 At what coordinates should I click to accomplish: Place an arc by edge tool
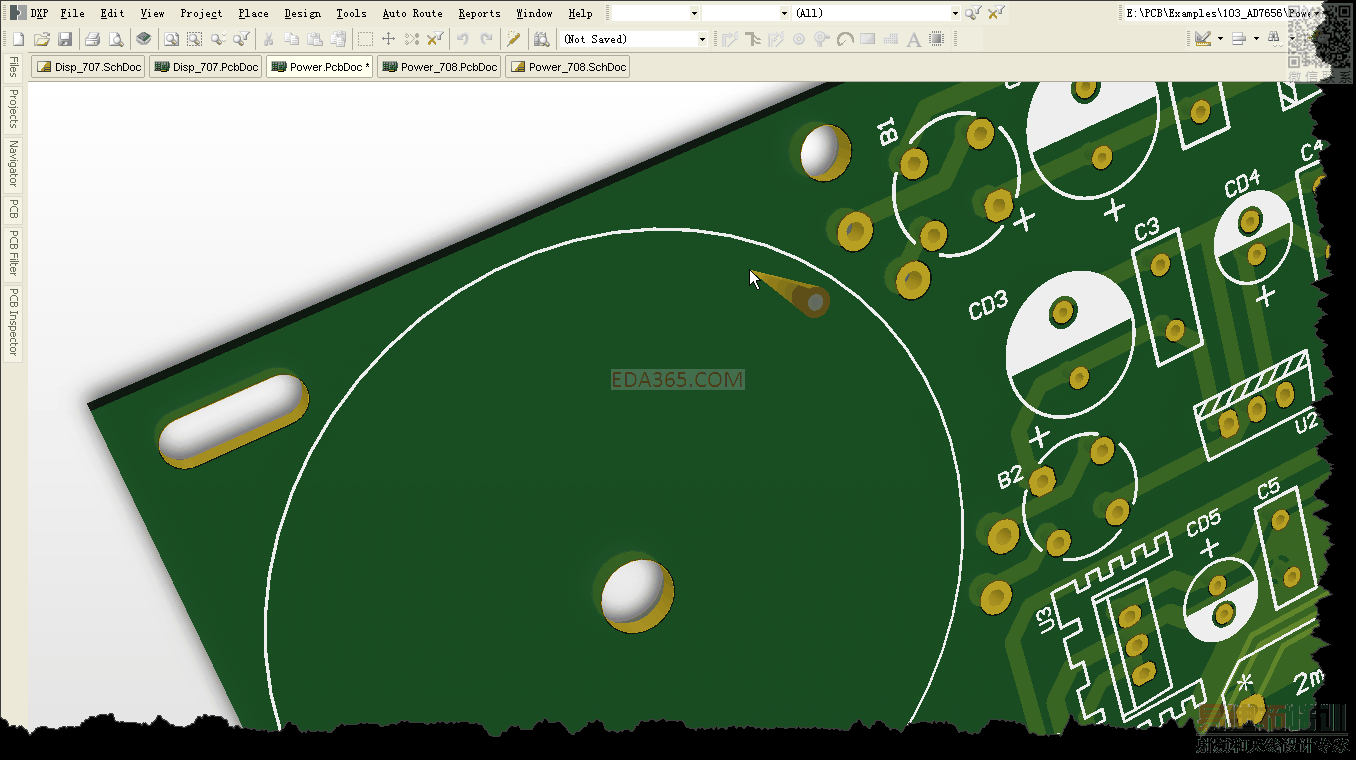pyautogui.click(x=845, y=39)
